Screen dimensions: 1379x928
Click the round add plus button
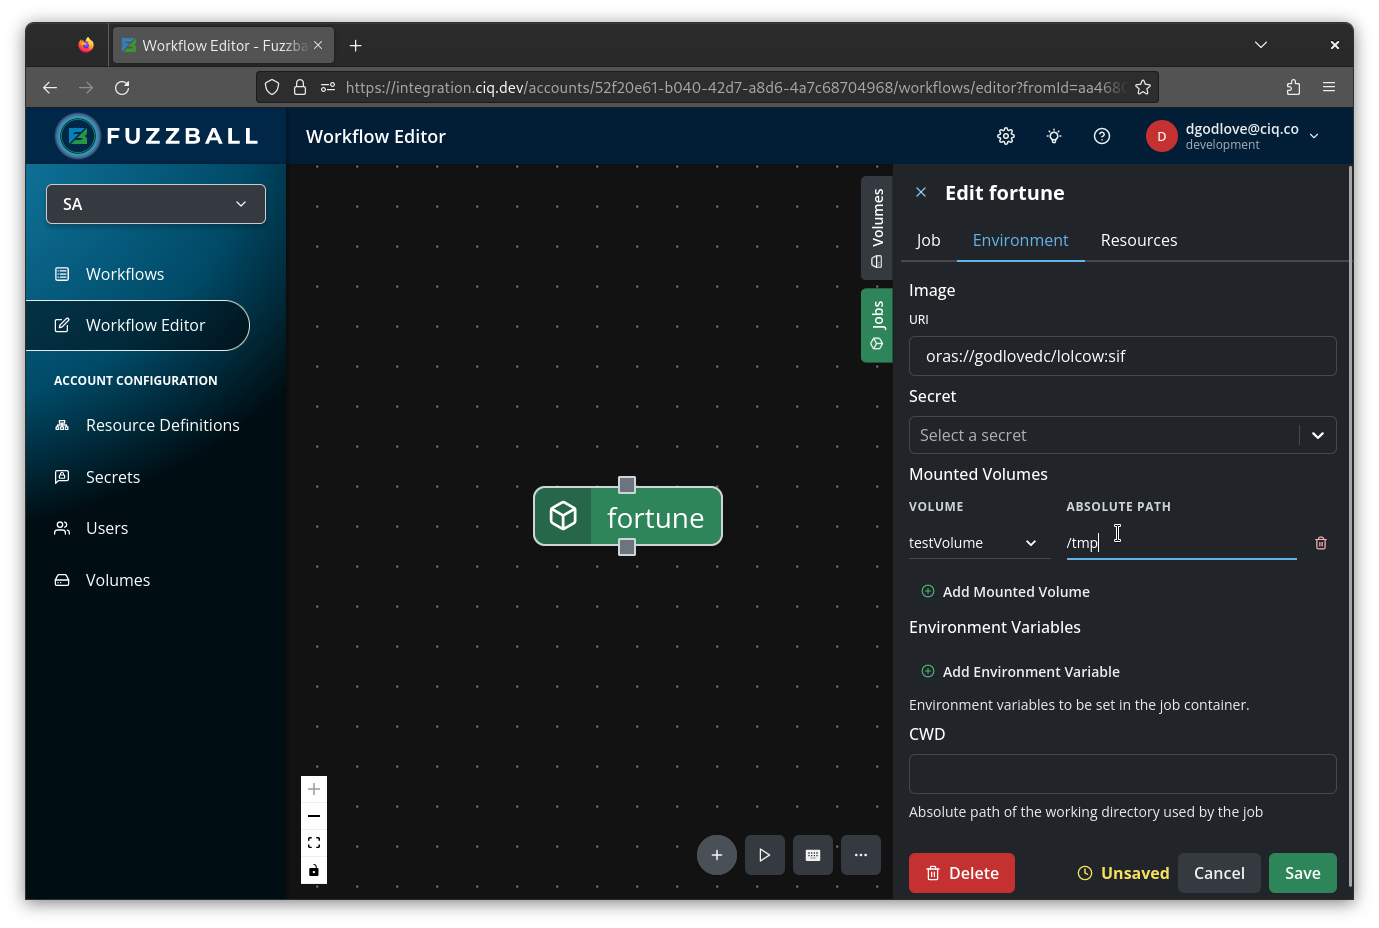pos(717,855)
